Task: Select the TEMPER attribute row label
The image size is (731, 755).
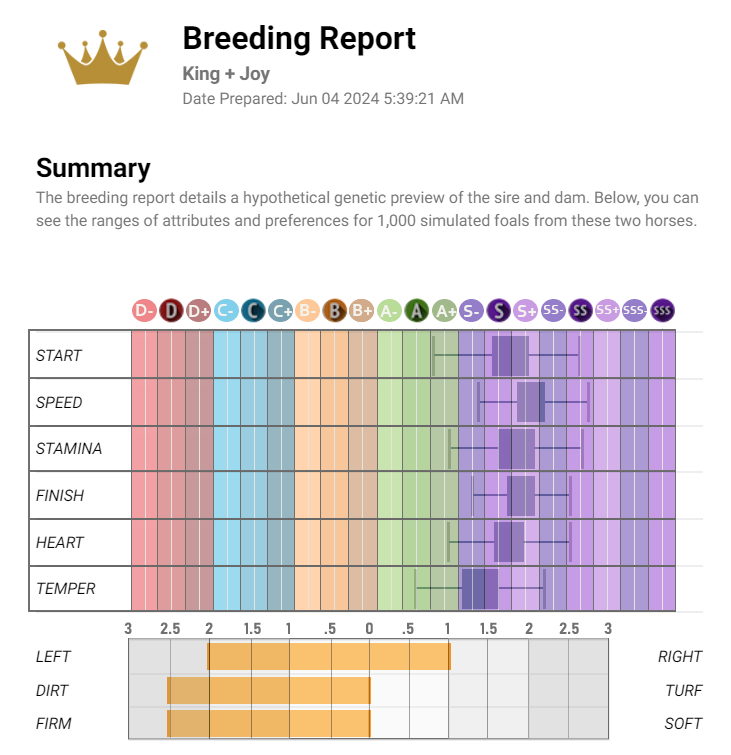Action: tap(66, 588)
